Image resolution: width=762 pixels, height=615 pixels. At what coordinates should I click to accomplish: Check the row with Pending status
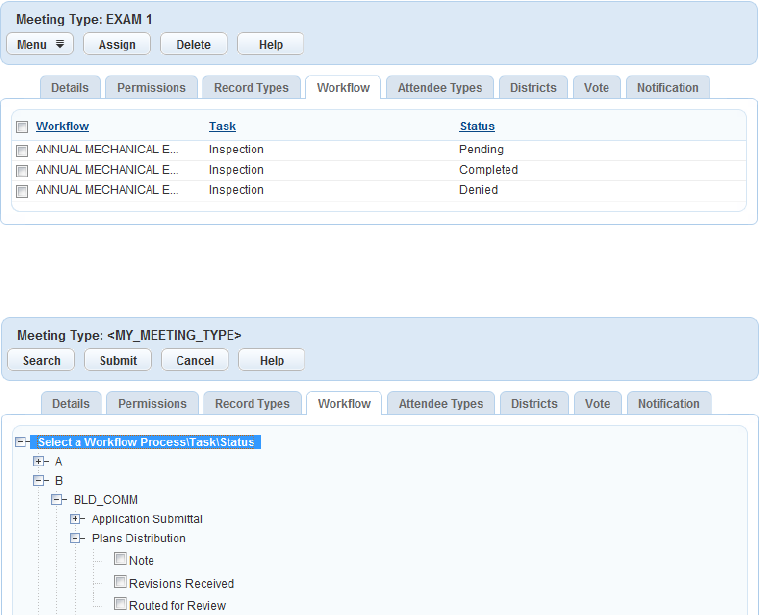tap(22, 151)
